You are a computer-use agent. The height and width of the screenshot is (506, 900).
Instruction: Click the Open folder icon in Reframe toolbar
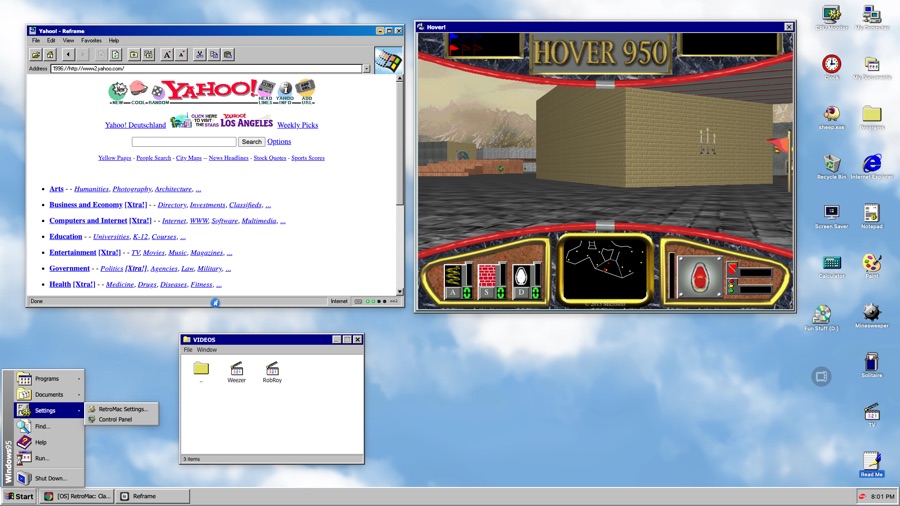click(36, 55)
